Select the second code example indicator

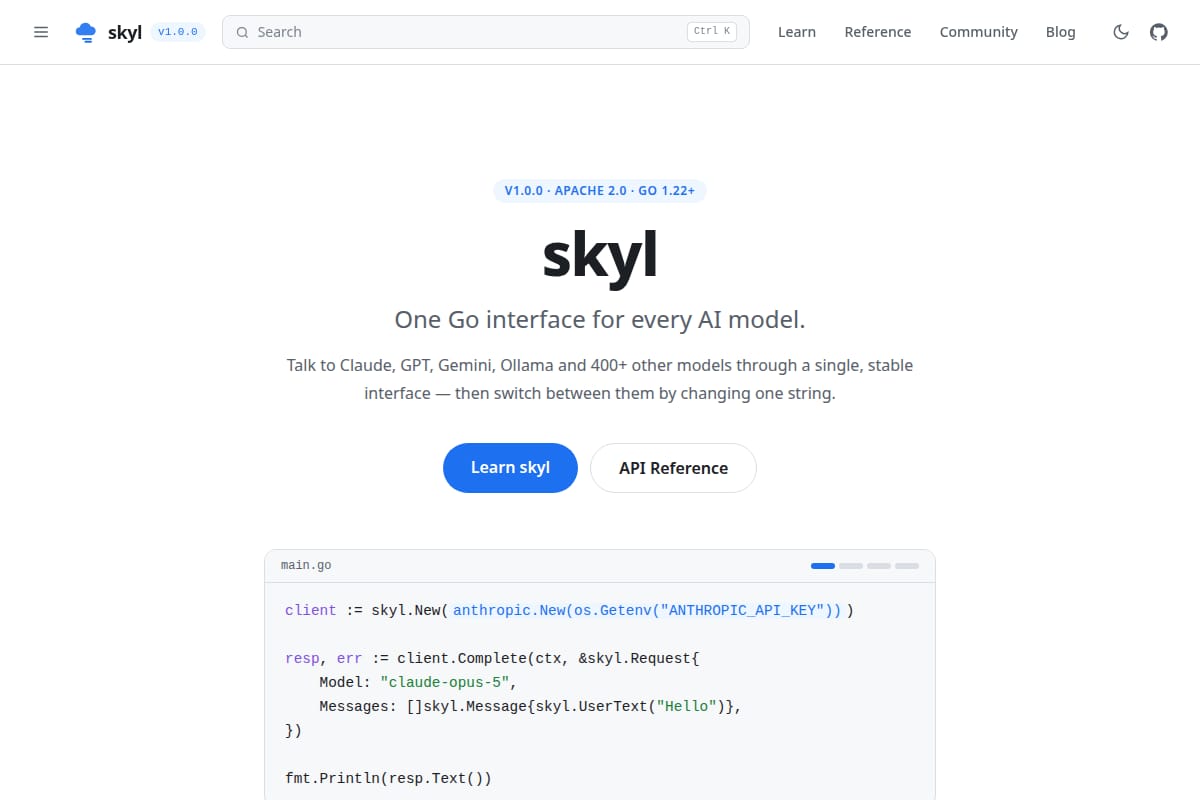[851, 566]
